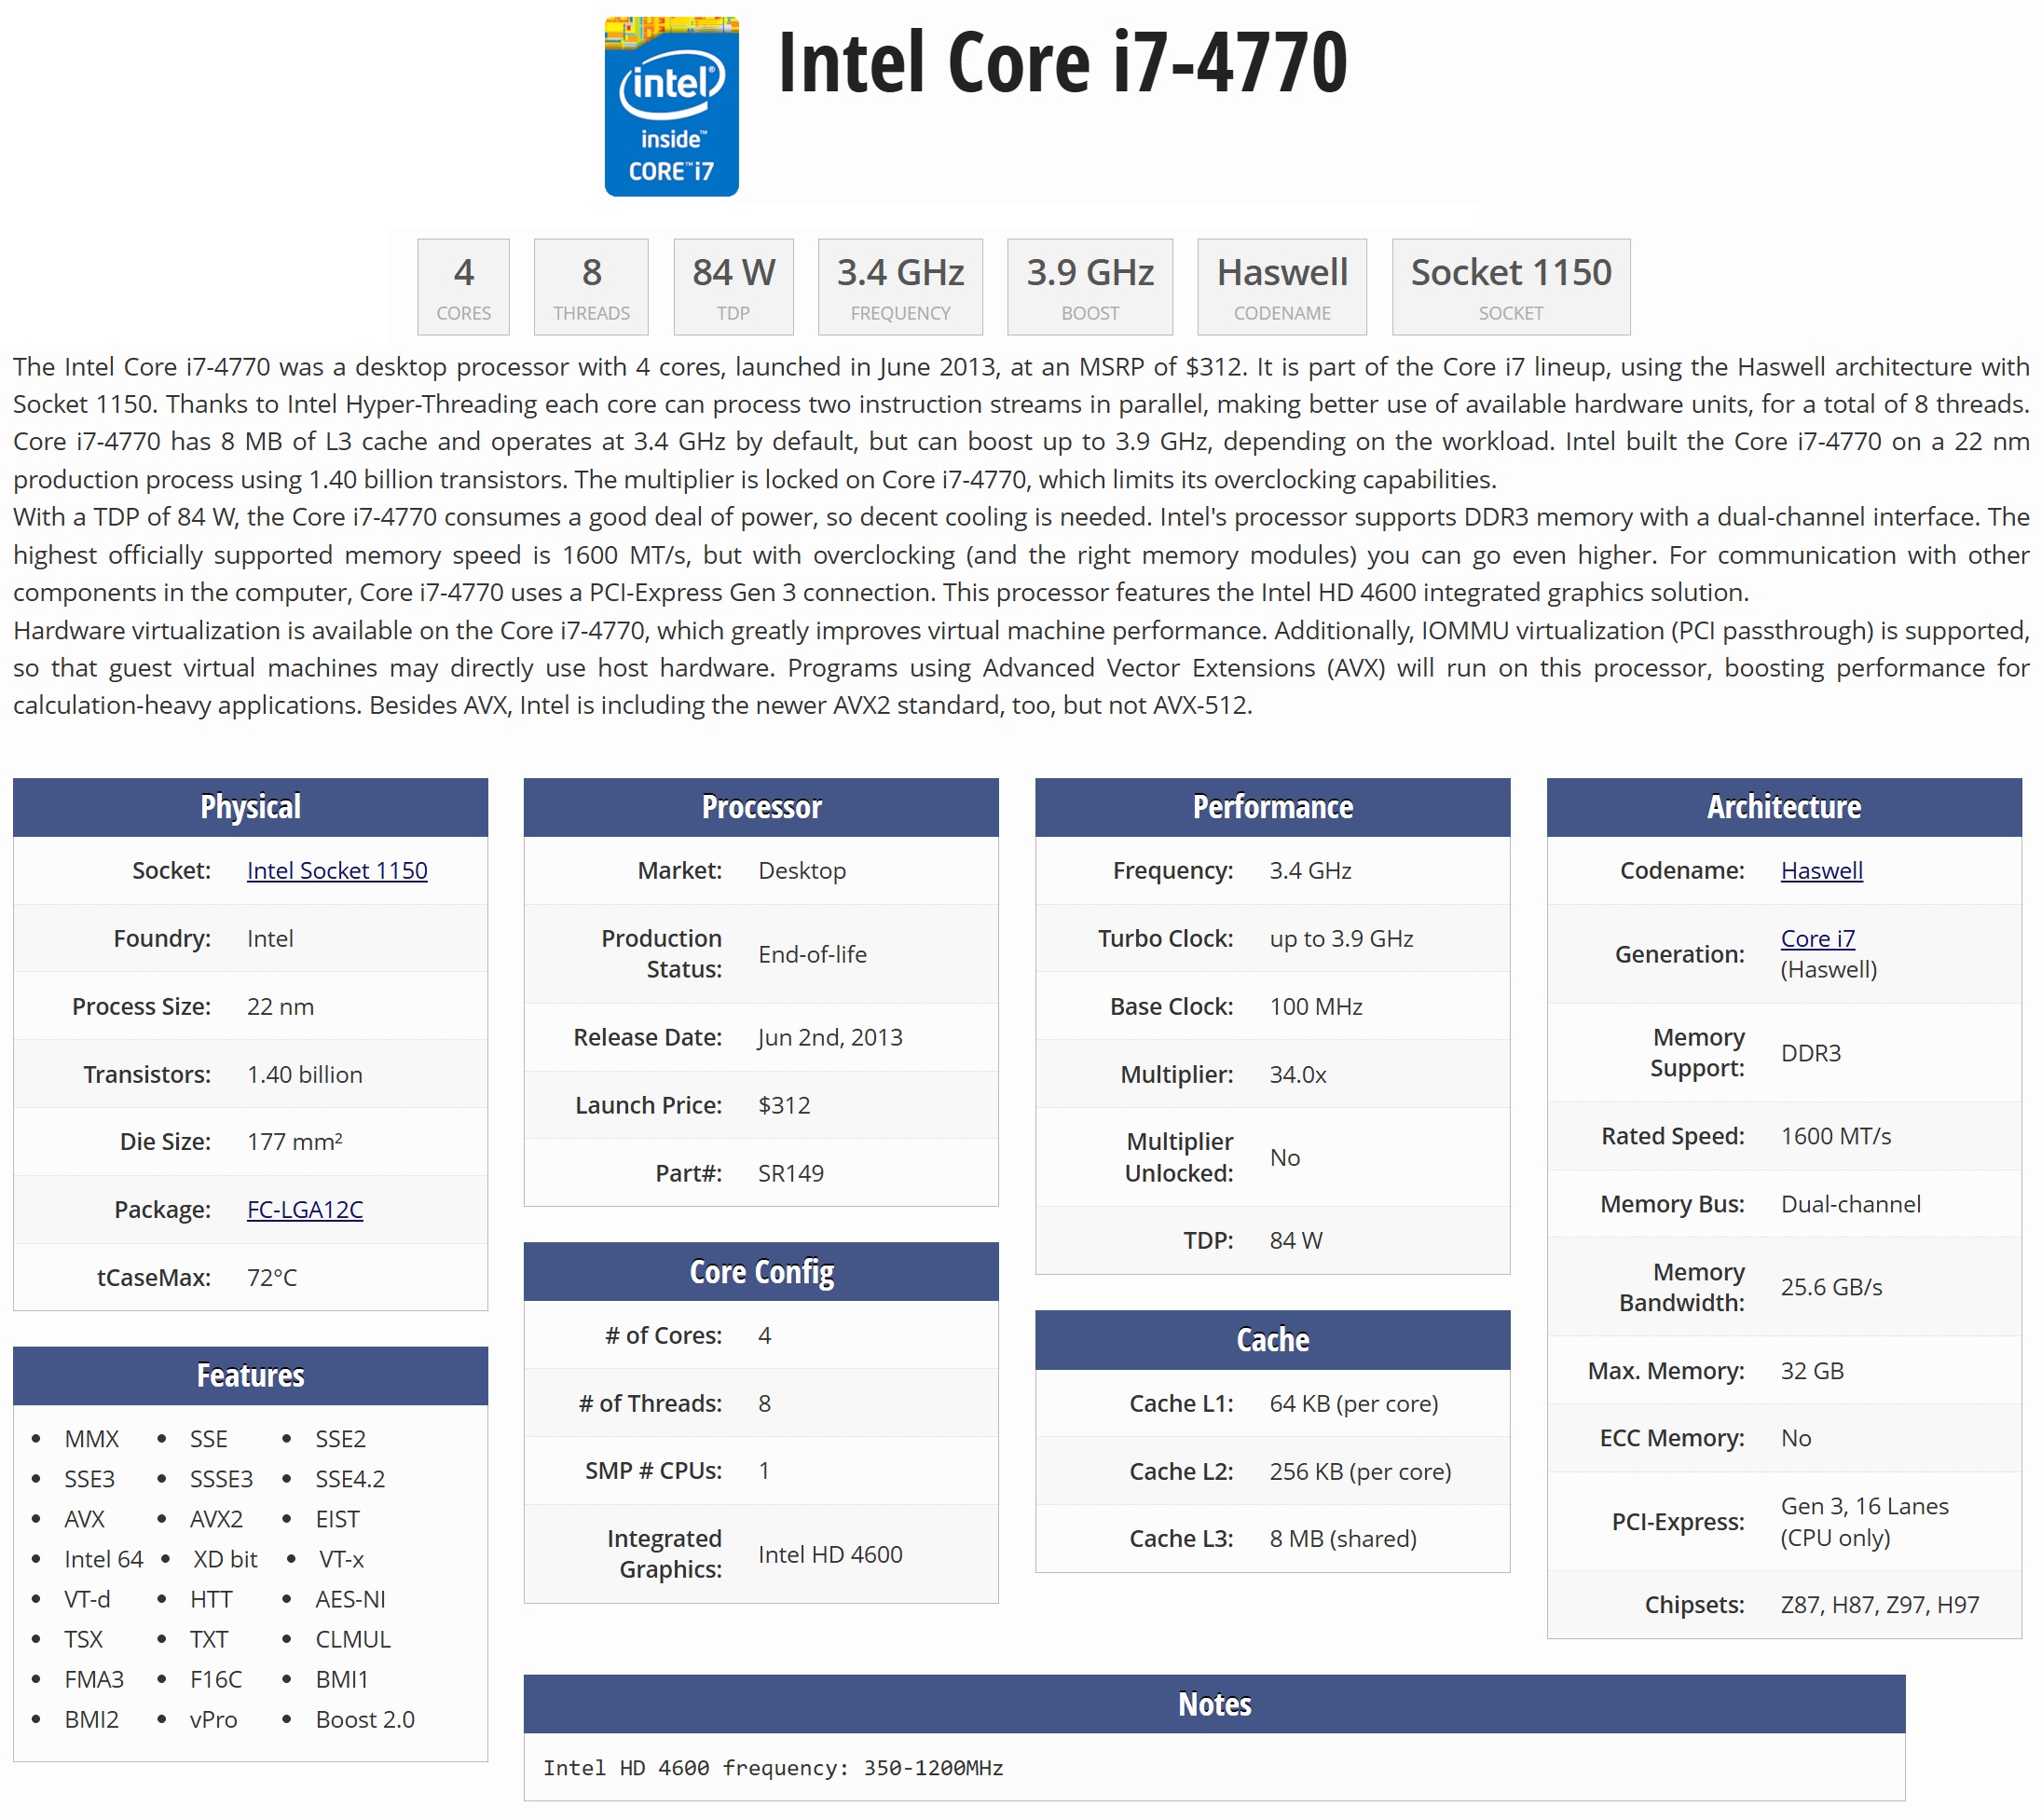The image size is (2042, 1820).
Task: Click the 256 KB (per core) L2 value
Action: [x=1360, y=1471]
